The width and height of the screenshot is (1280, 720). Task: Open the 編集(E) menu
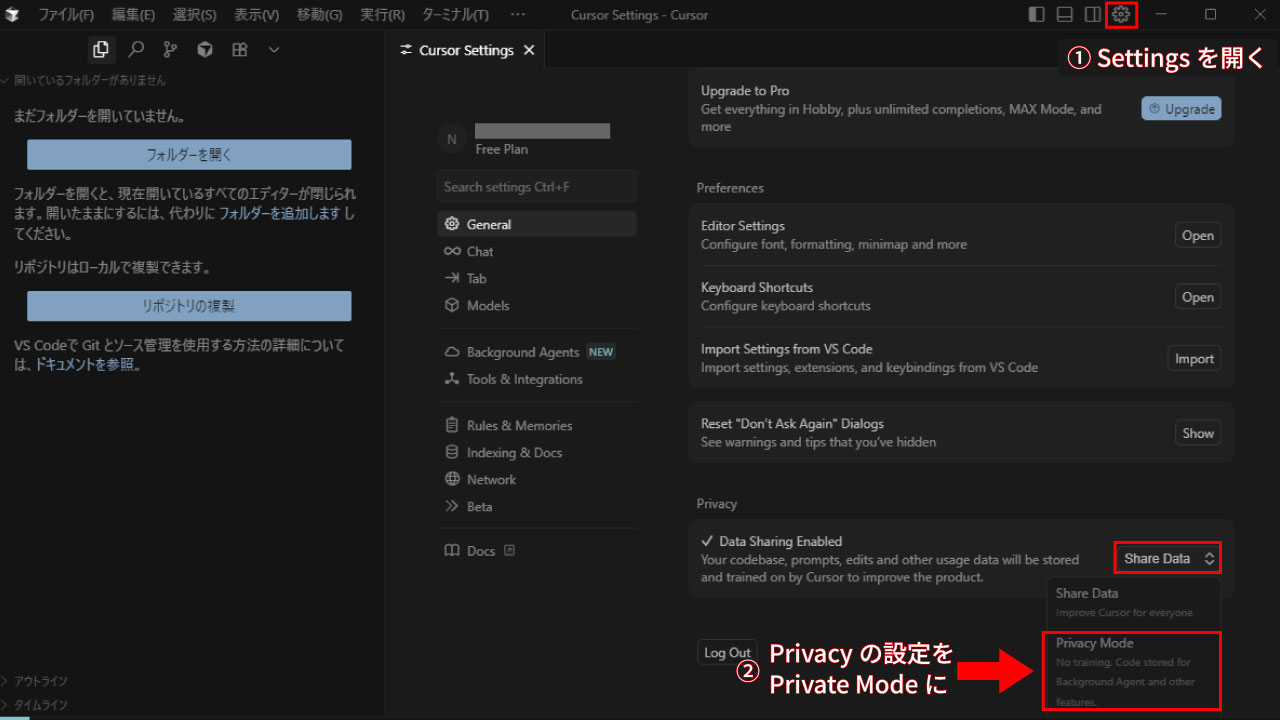click(133, 15)
